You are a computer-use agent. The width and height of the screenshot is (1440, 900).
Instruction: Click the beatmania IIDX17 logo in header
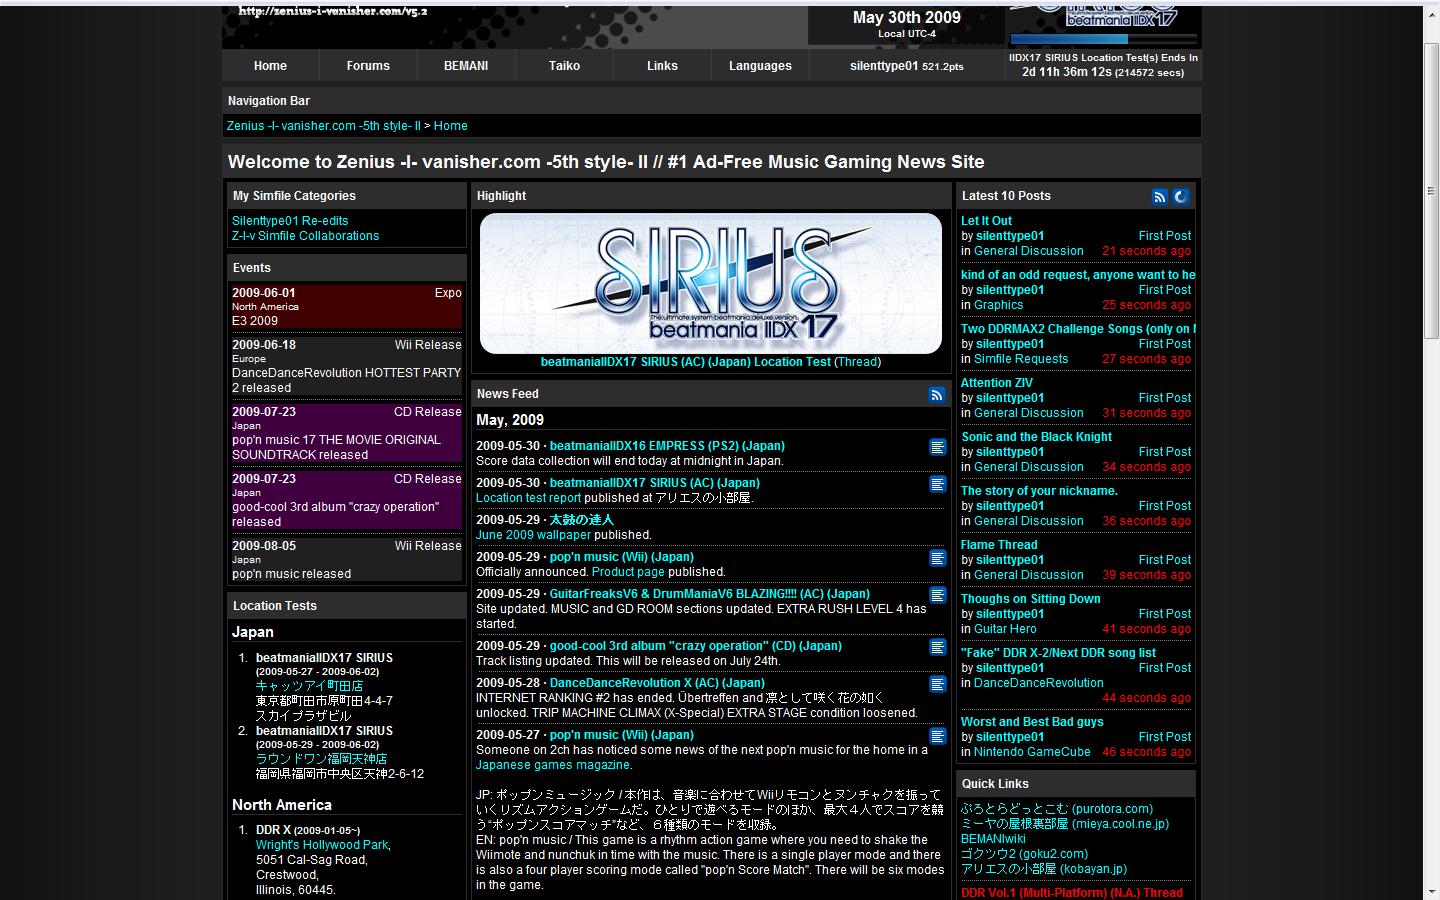coord(1103,16)
